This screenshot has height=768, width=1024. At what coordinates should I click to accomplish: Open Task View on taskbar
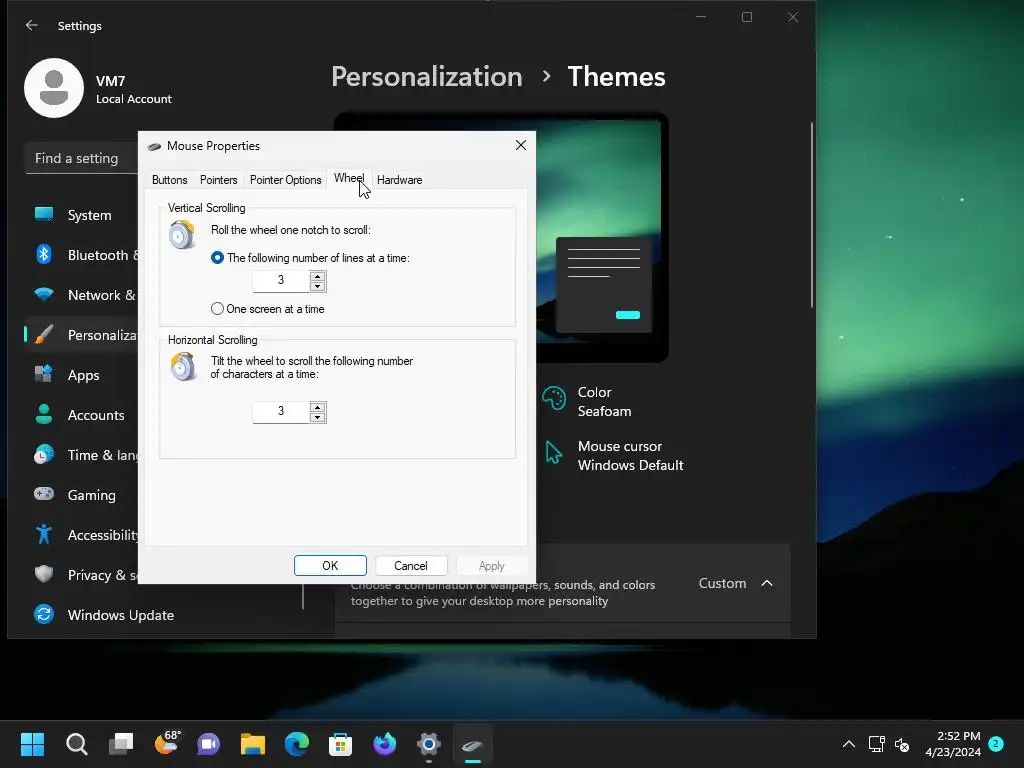[121, 744]
